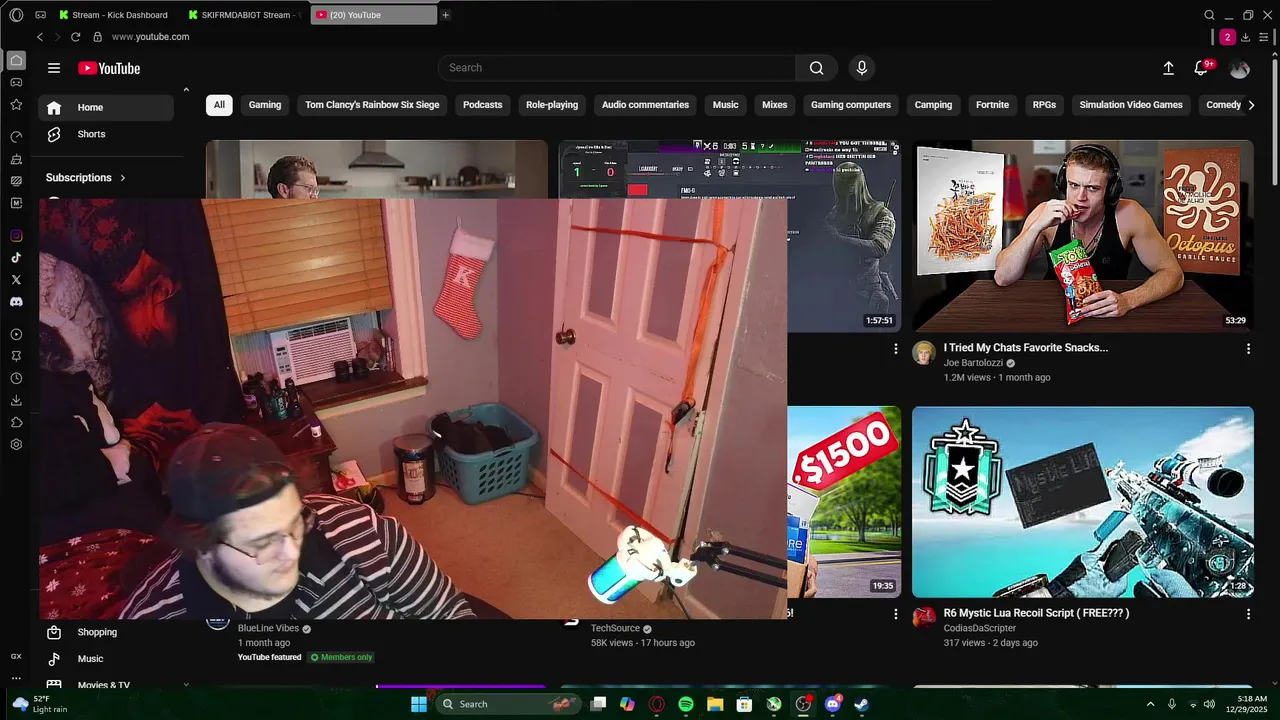Go back to previous page
Viewport: 1280px width, 720px height.
[40, 37]
